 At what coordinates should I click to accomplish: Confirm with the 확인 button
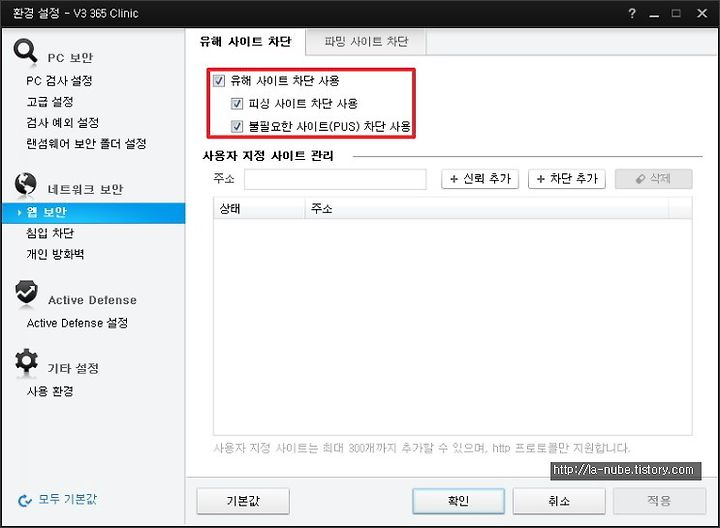pos(459,501)
